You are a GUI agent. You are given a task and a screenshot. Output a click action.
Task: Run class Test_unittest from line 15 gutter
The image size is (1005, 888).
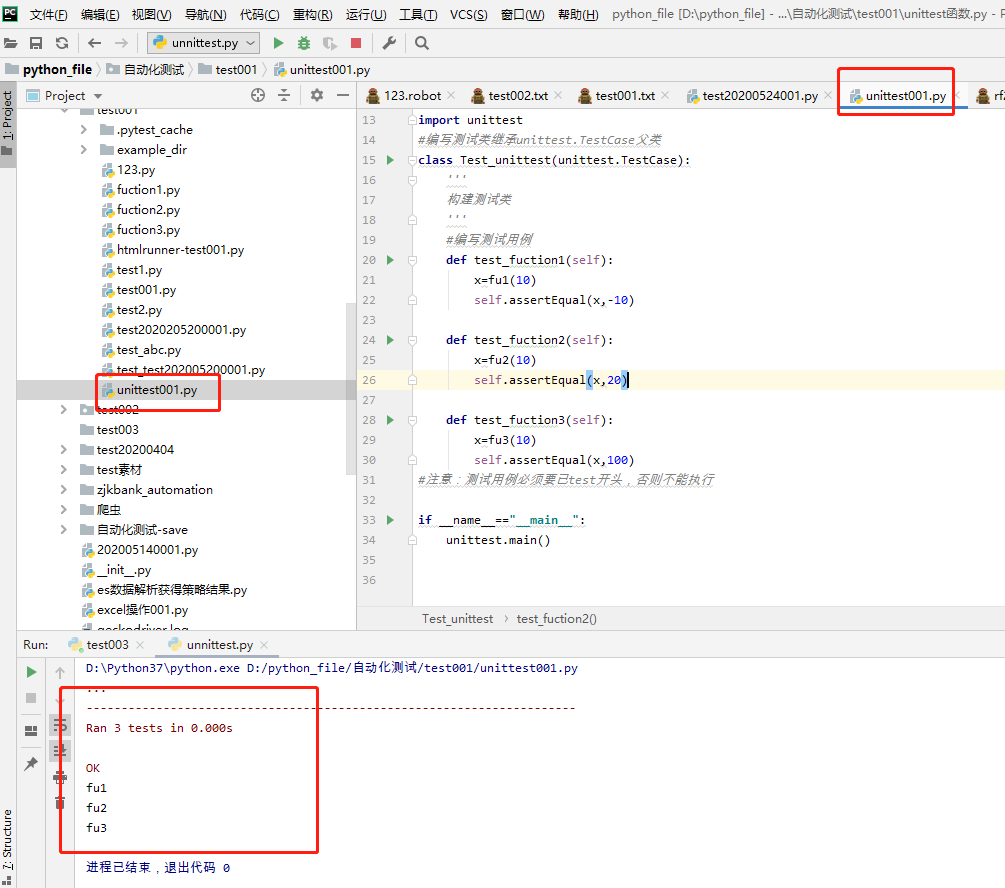(x=390, y=160)
